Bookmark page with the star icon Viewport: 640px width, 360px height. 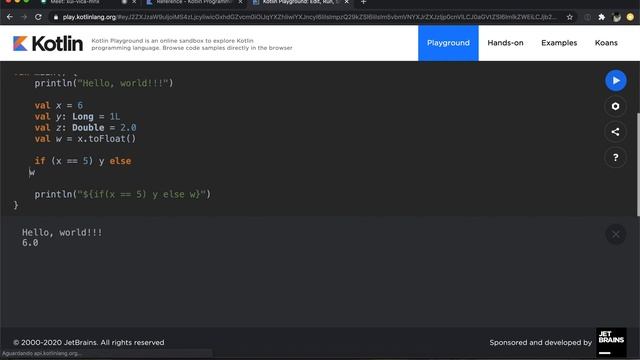point(569,17)
